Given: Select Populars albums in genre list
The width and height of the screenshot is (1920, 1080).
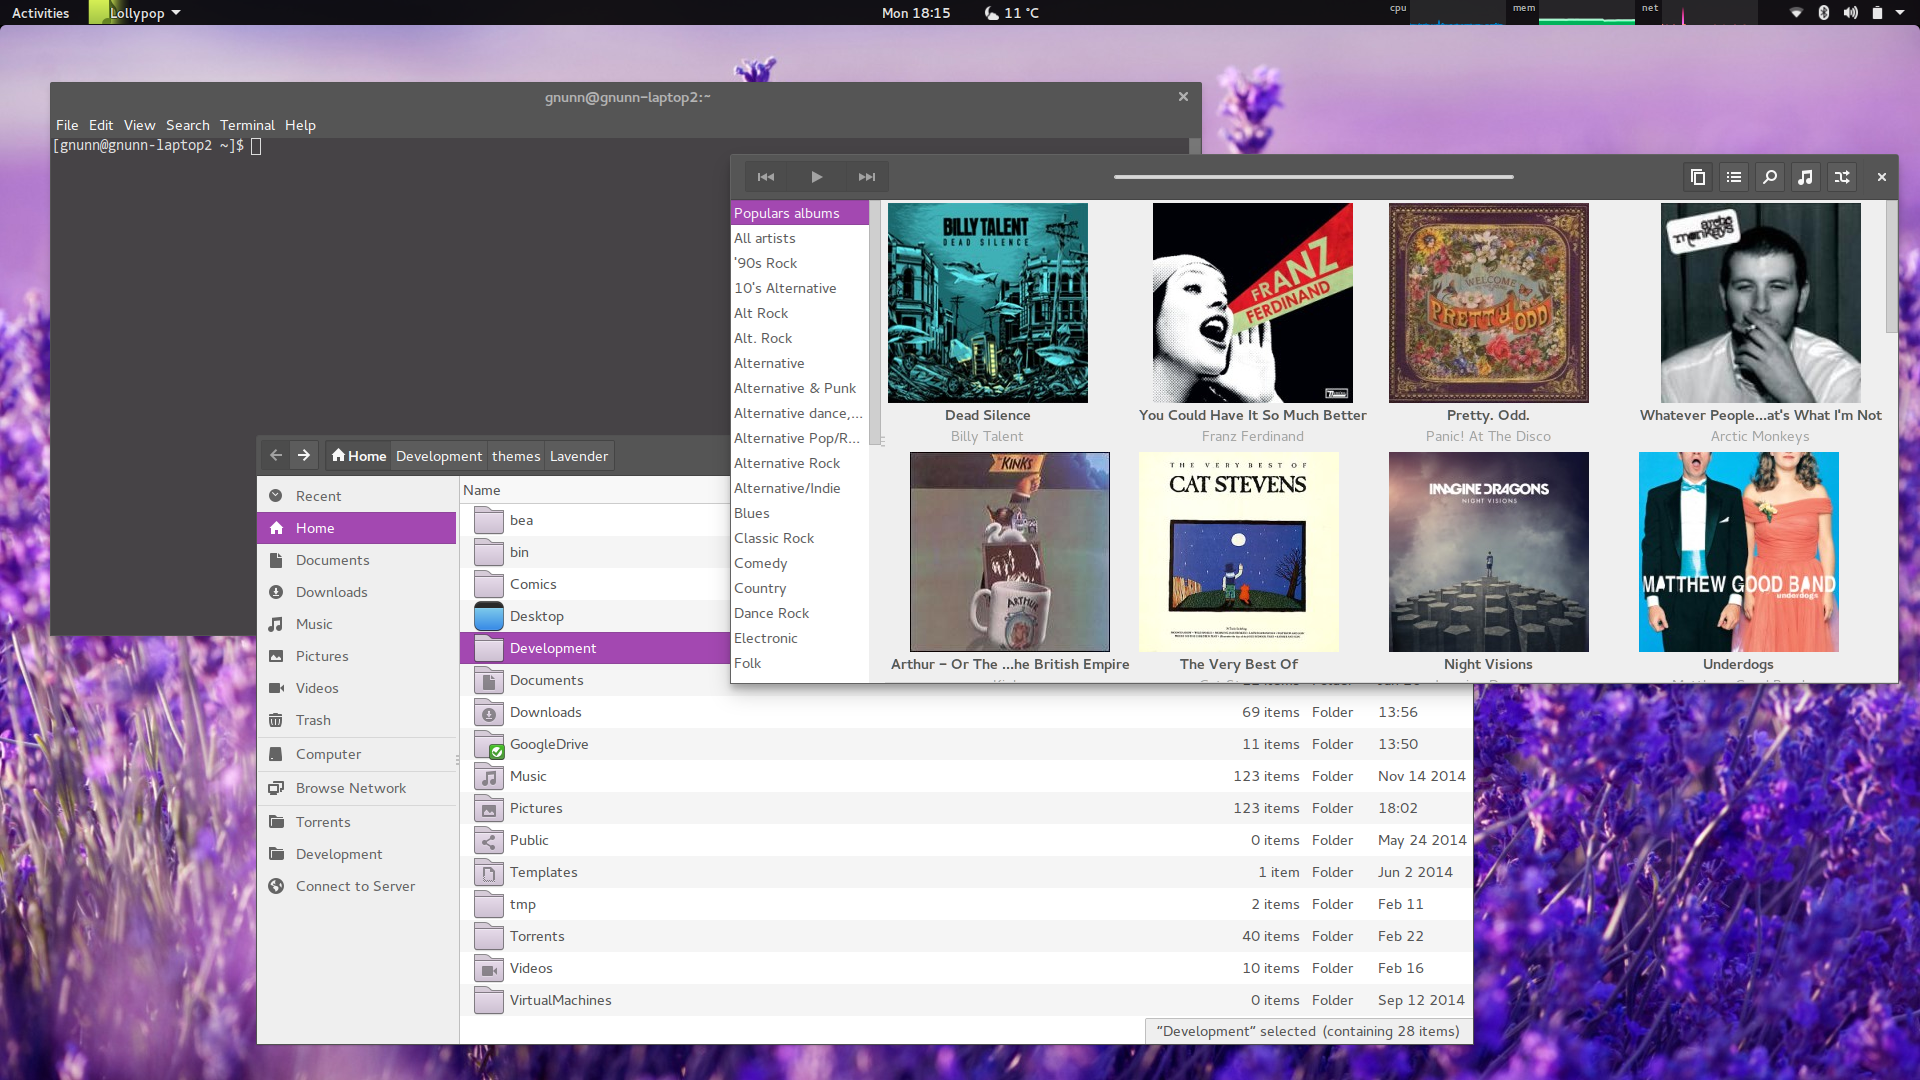Looking at the screenshot, I should [800, 213].
